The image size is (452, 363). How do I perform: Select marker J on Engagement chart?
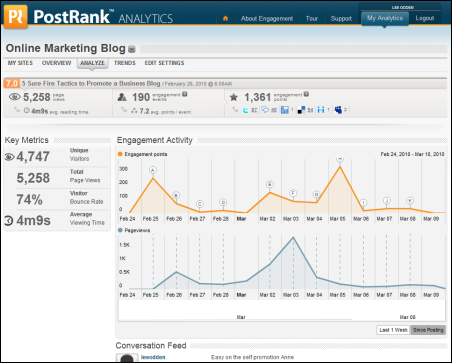[x=387, y=201]
